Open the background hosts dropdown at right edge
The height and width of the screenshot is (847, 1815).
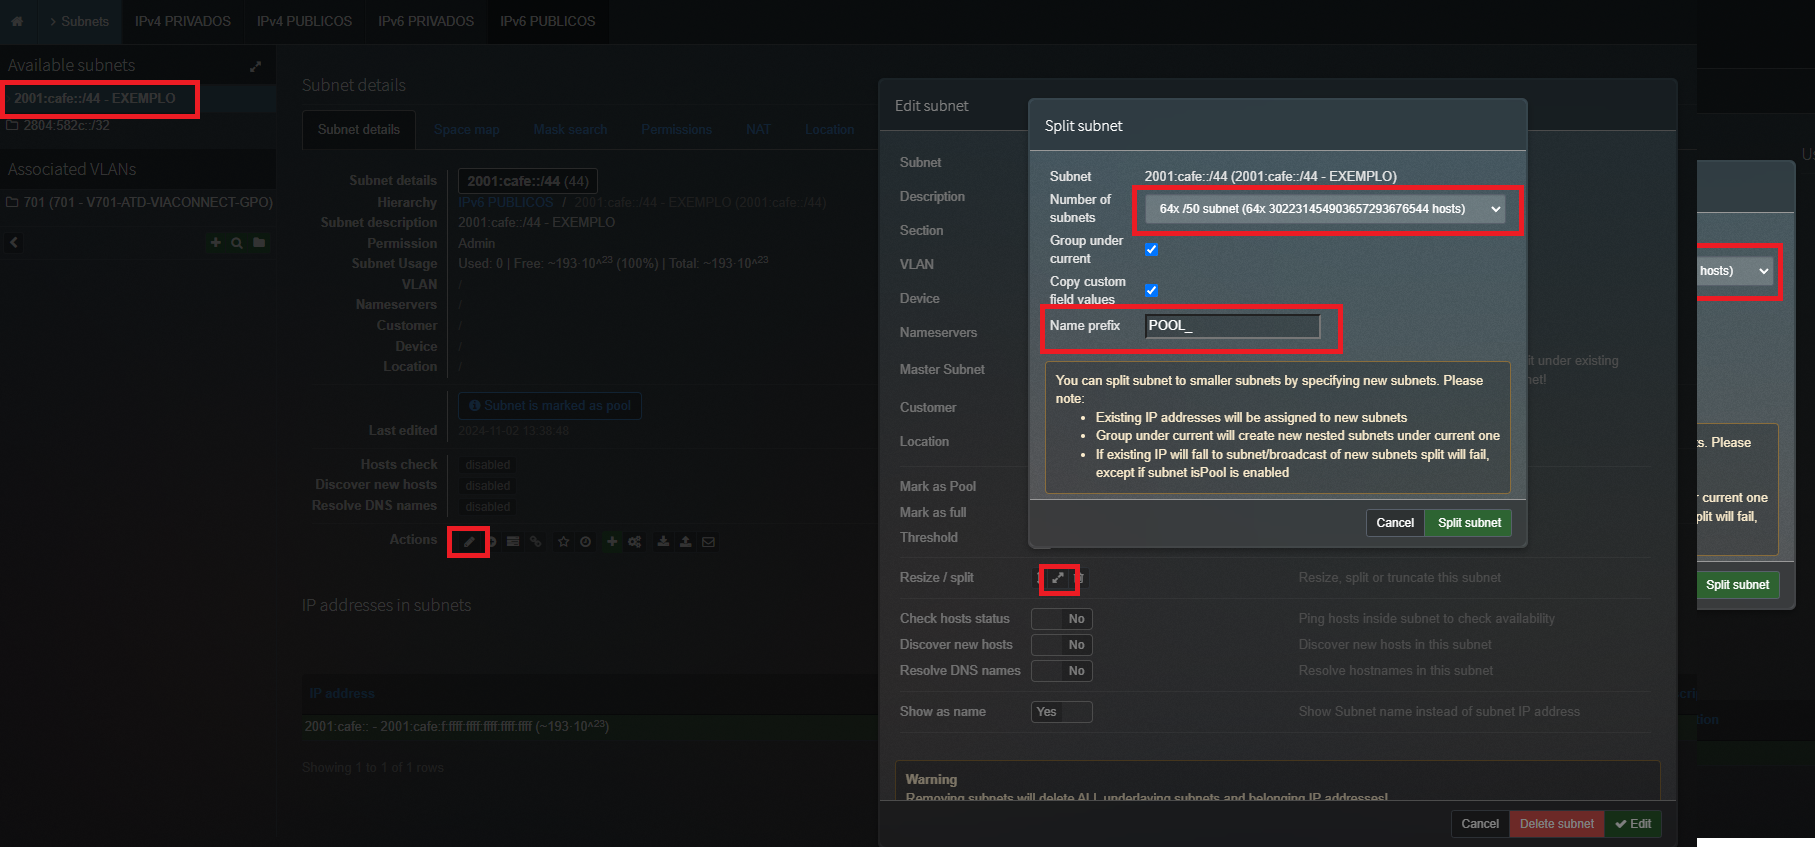pyautogui.click(x=1735, y=271)
